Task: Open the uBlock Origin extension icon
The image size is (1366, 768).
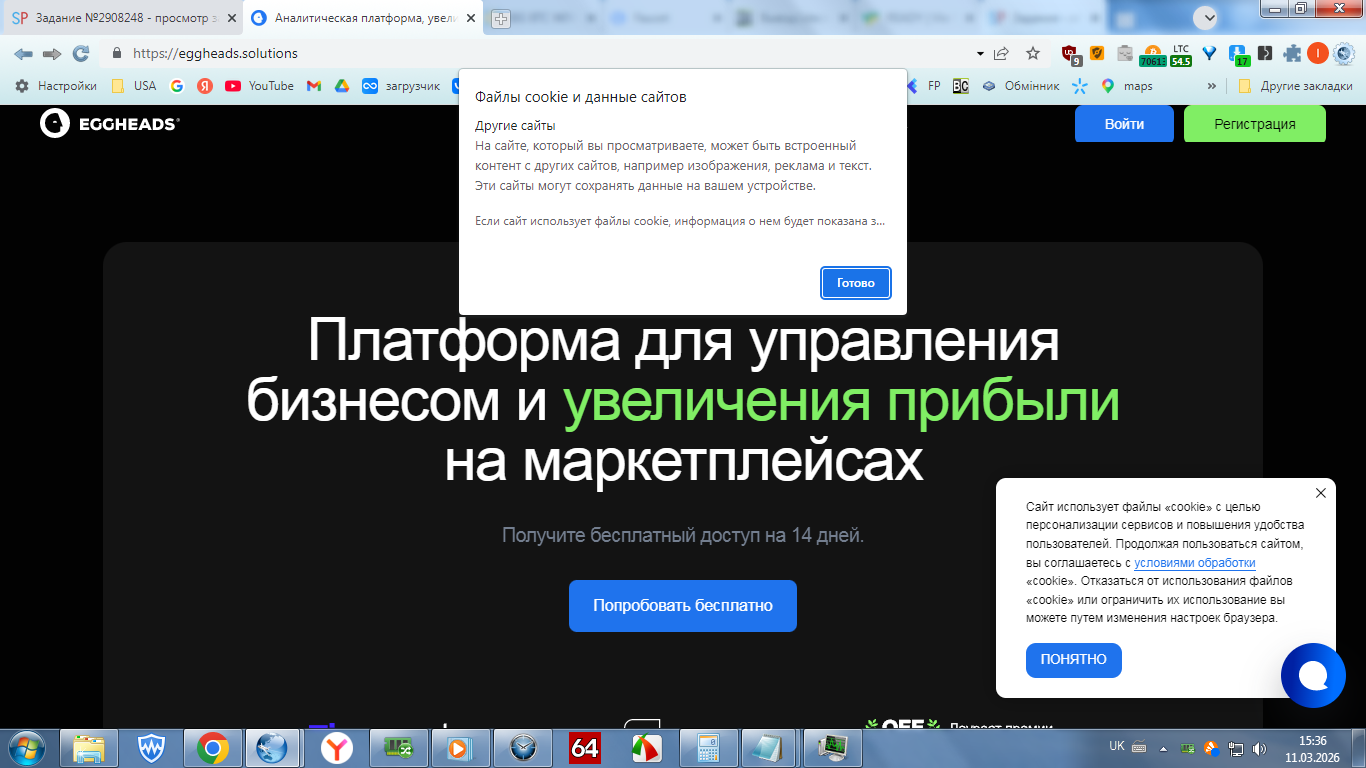Action: point(1071,54)
